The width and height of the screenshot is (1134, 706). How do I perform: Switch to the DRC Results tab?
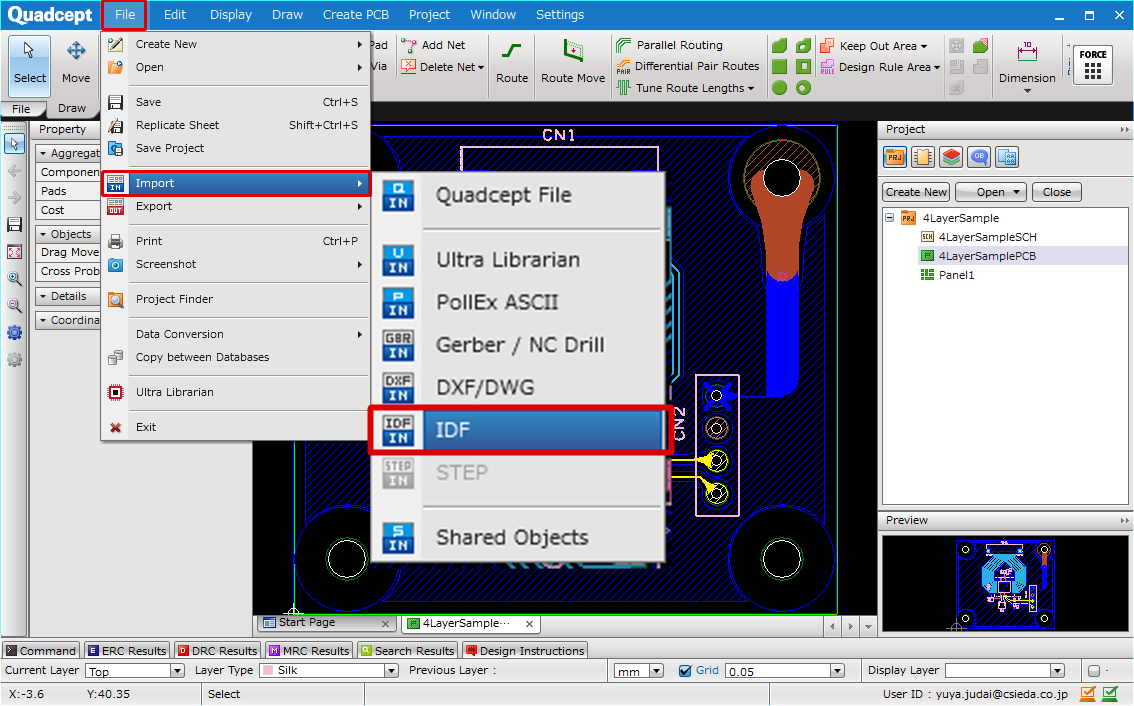click(218, 650)
